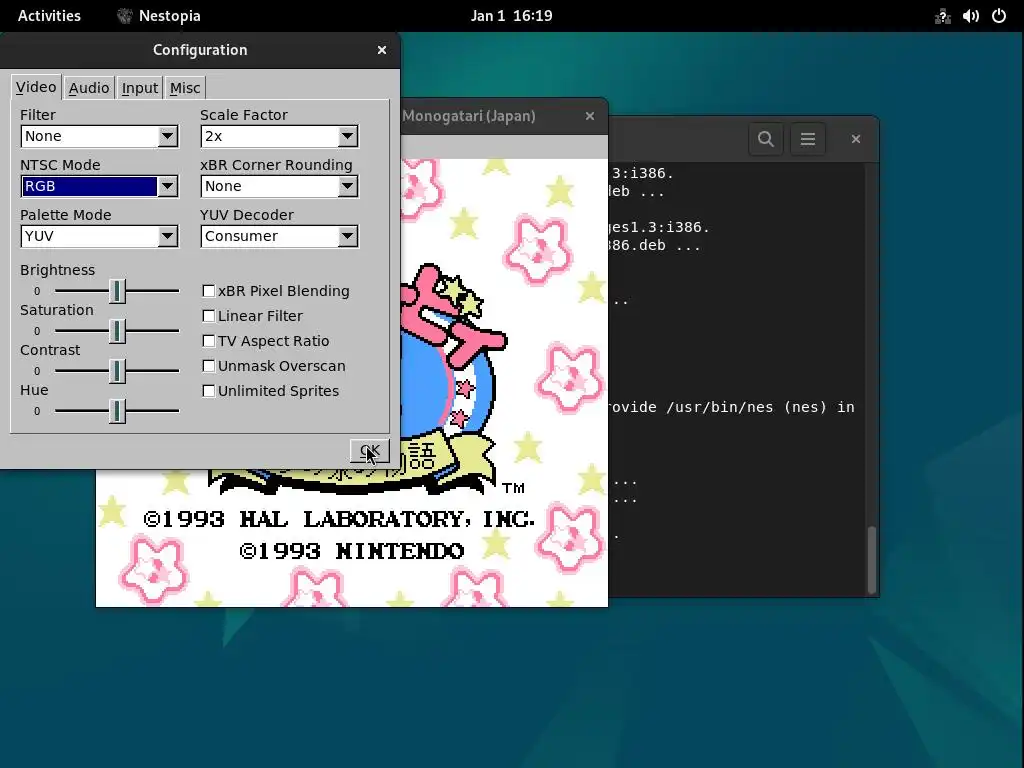Close the Configuration dialog
The image size is (1024, 768).
(382, 50)
